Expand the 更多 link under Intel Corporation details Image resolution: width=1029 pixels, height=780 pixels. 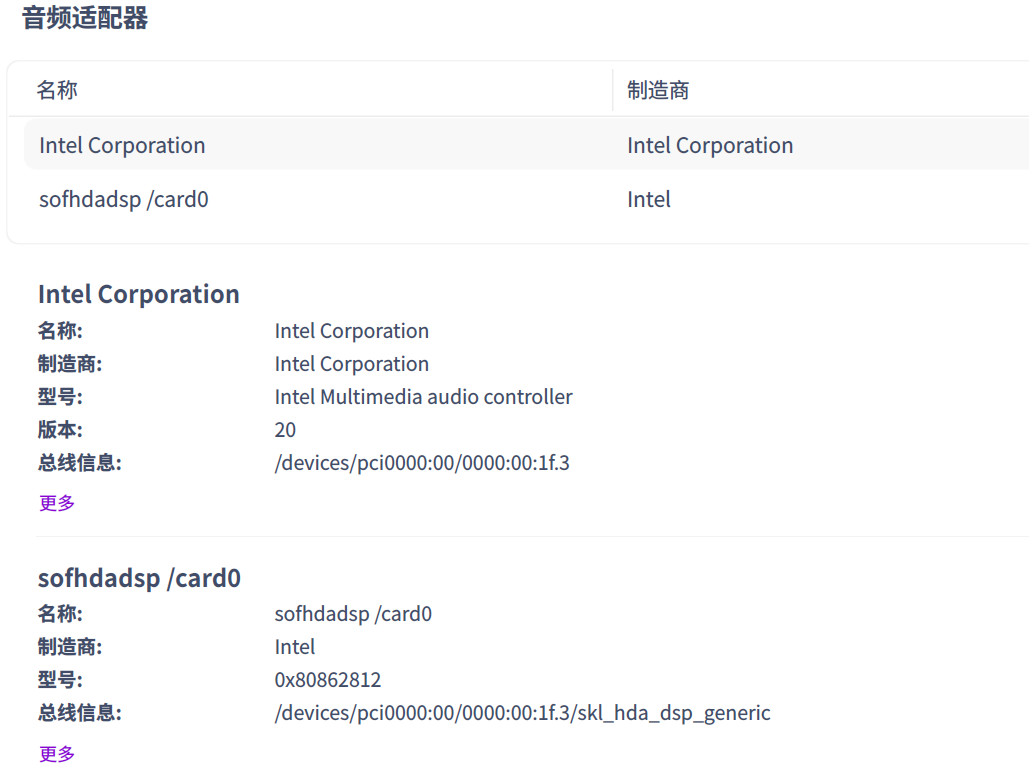(57, 503)
